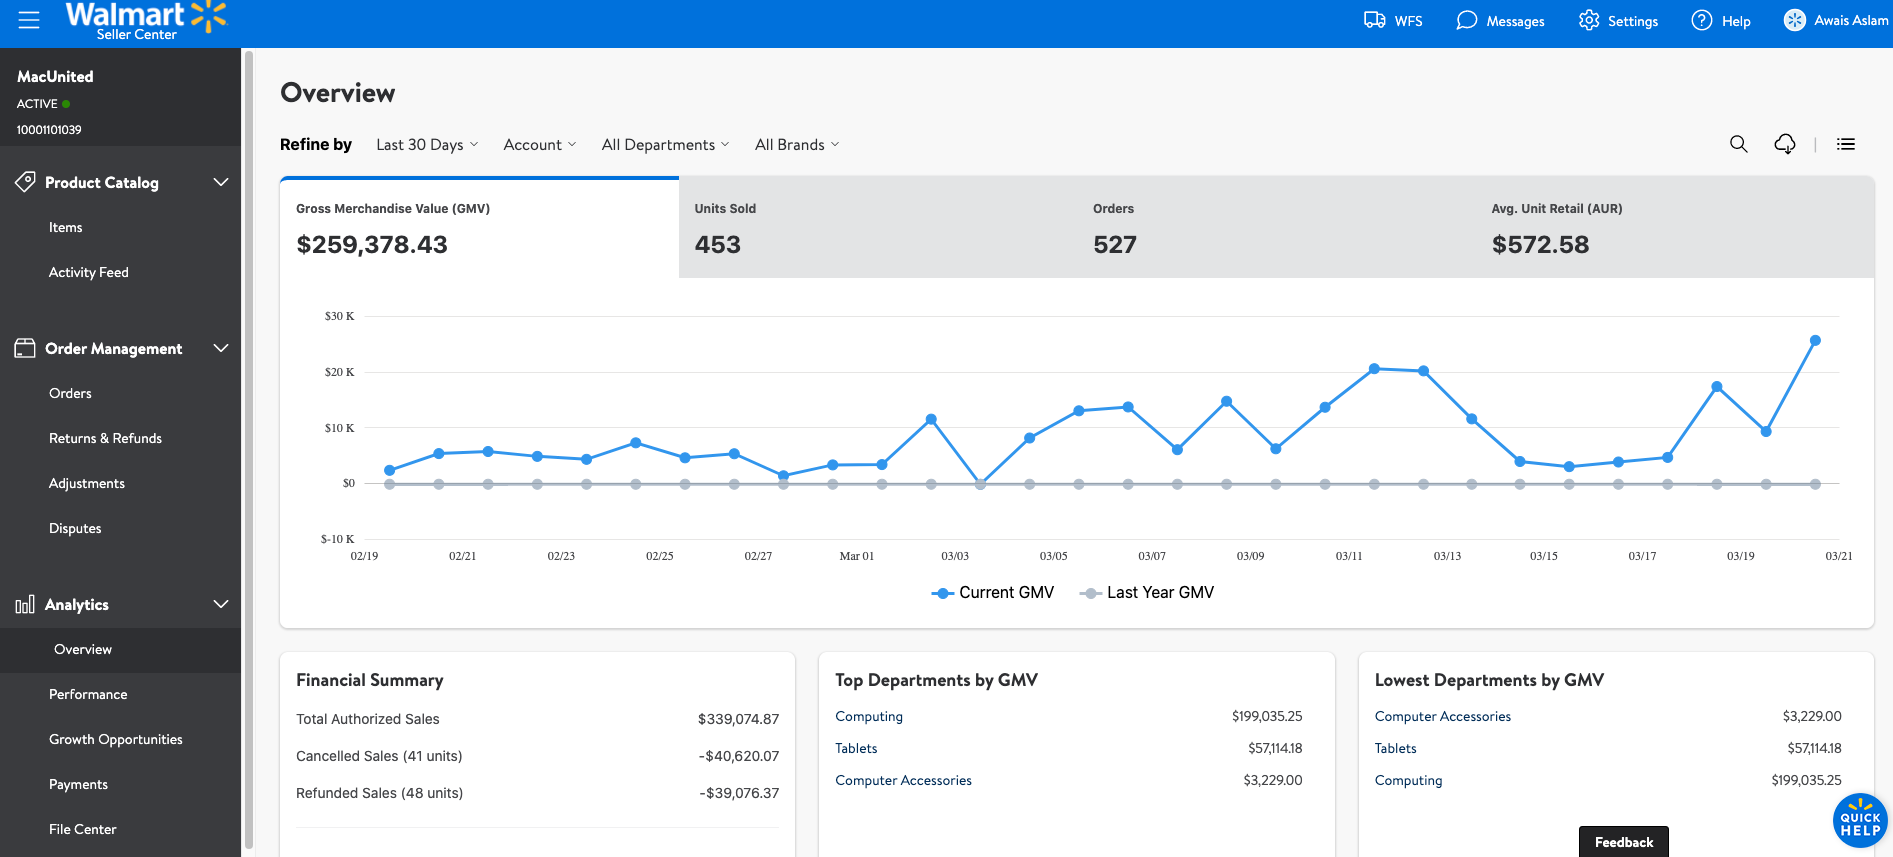
Task: Open Activity Feed in the sidebar
Action: tap(89, 273)
